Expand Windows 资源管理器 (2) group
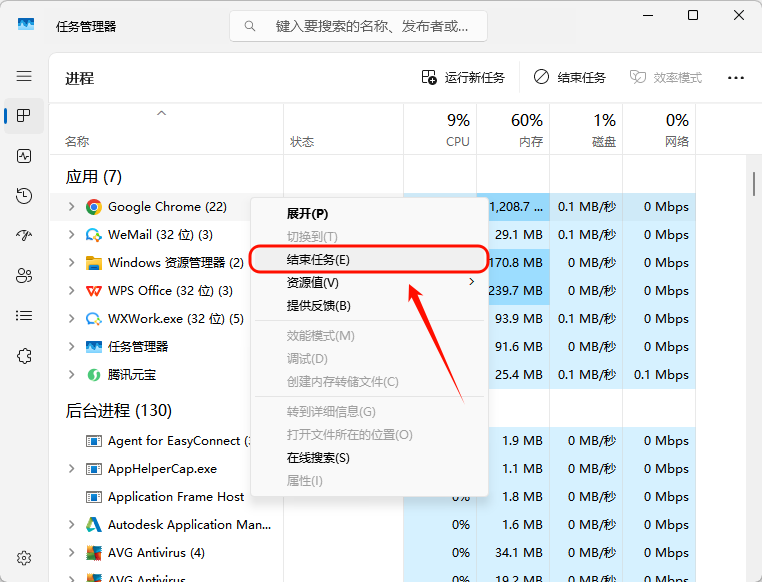This screenshot has height=582, width=762. [71, 263]
